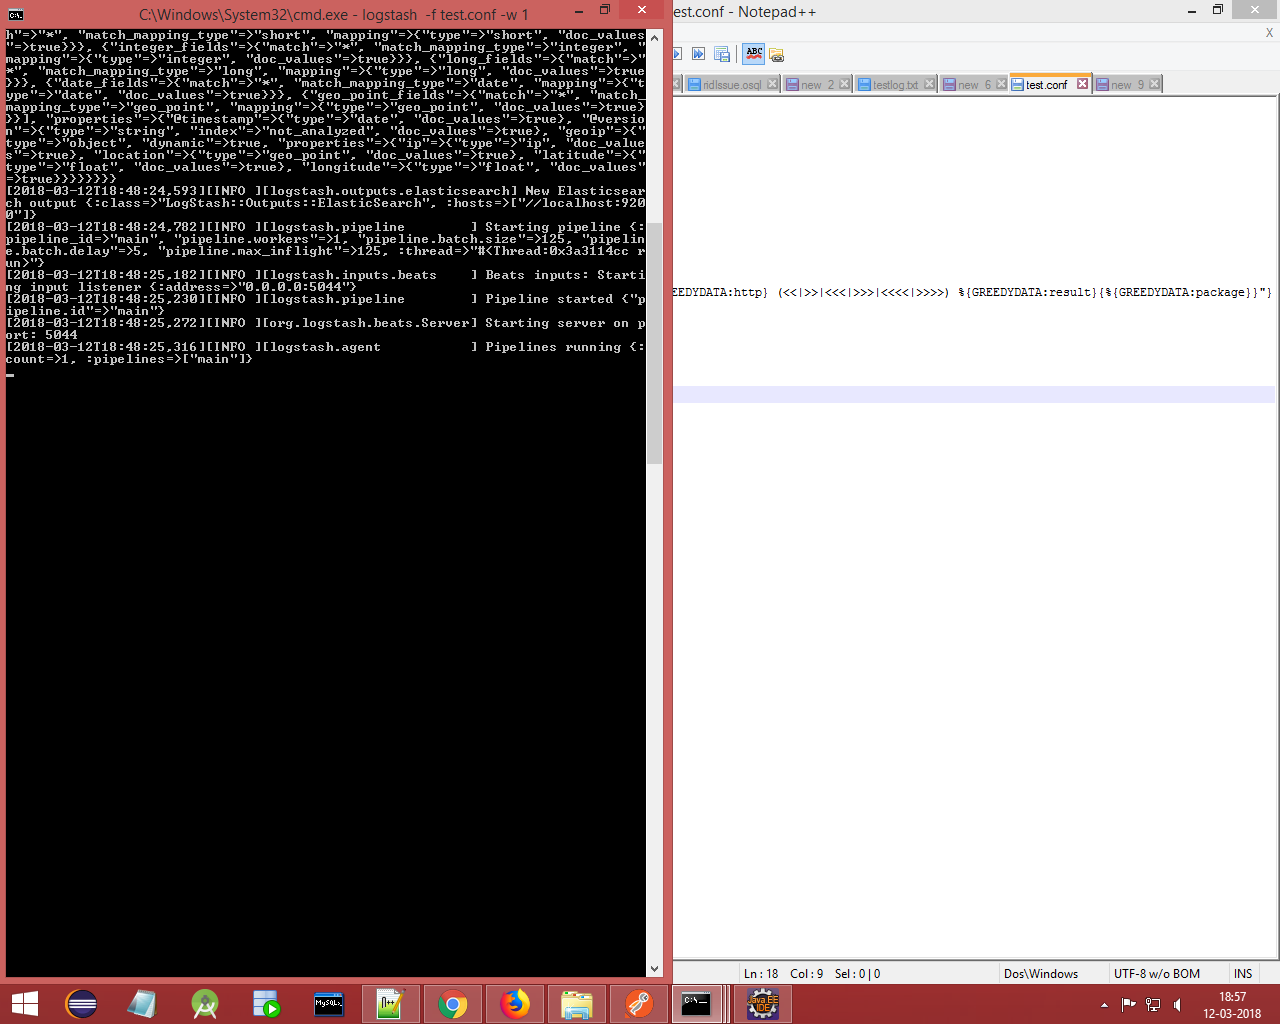Open the network status tray icon

(1152, 1005)
